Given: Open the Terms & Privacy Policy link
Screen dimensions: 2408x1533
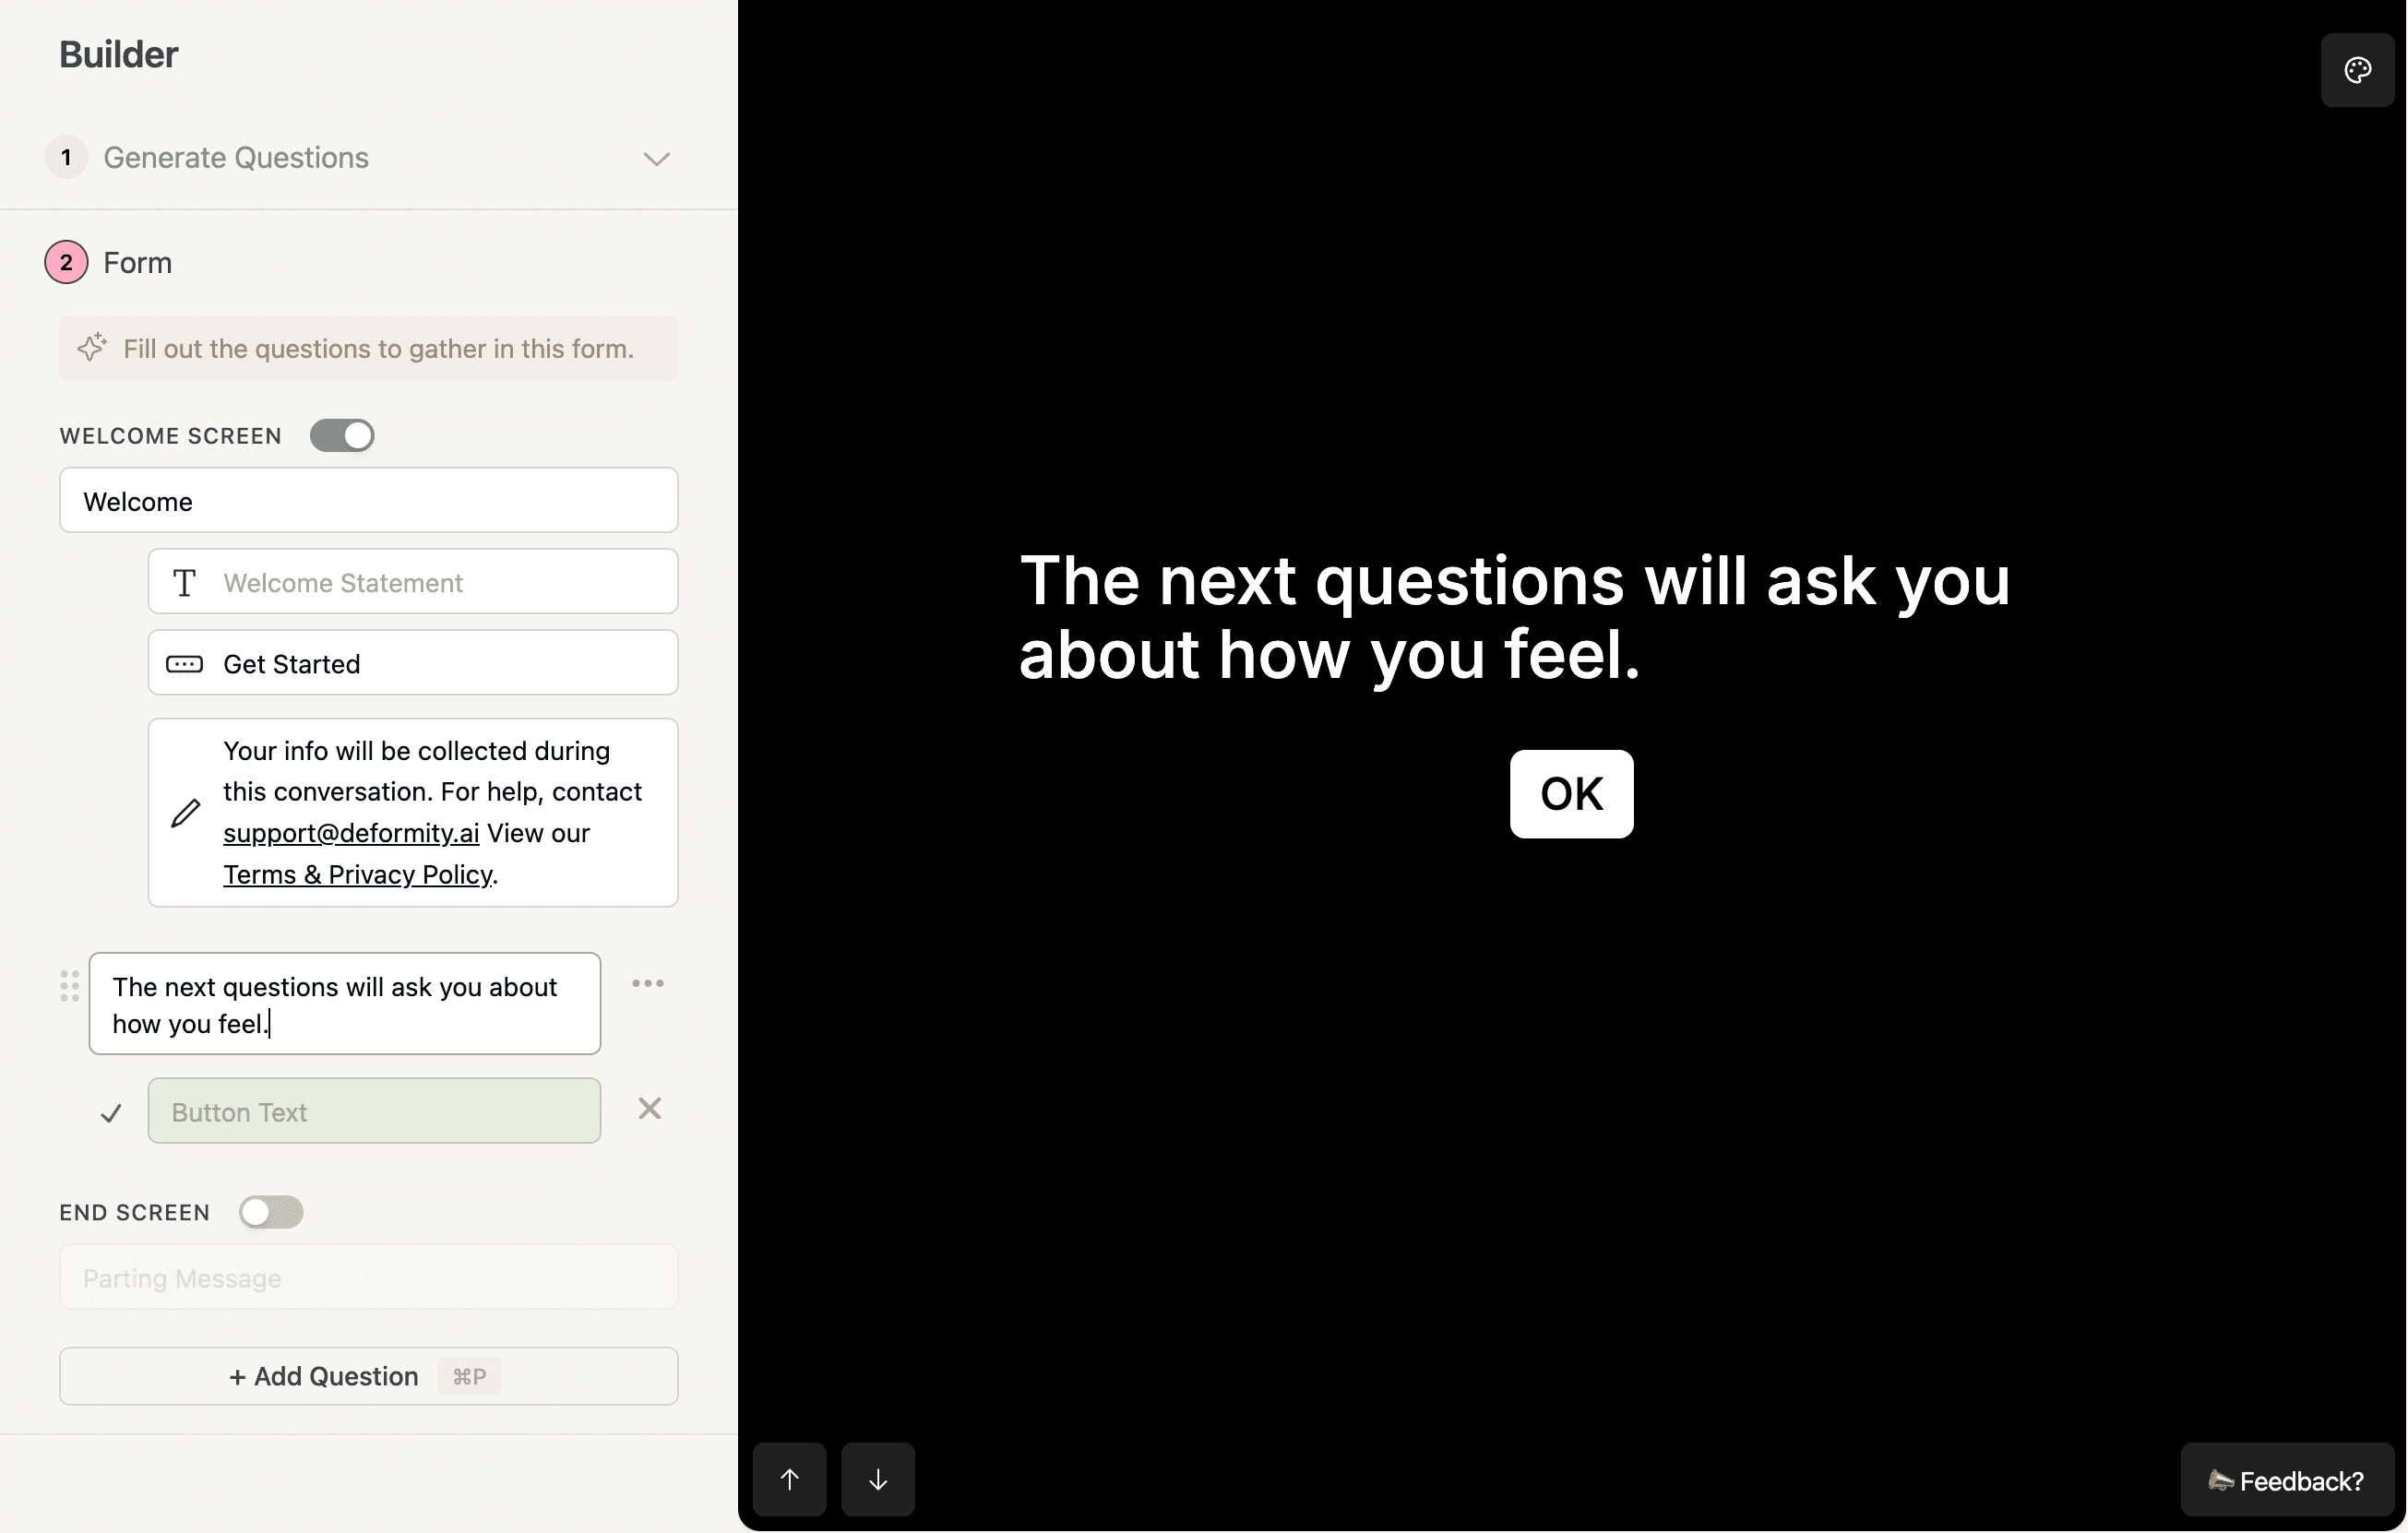Looking at the screenshot, I should tap(357, 875).
